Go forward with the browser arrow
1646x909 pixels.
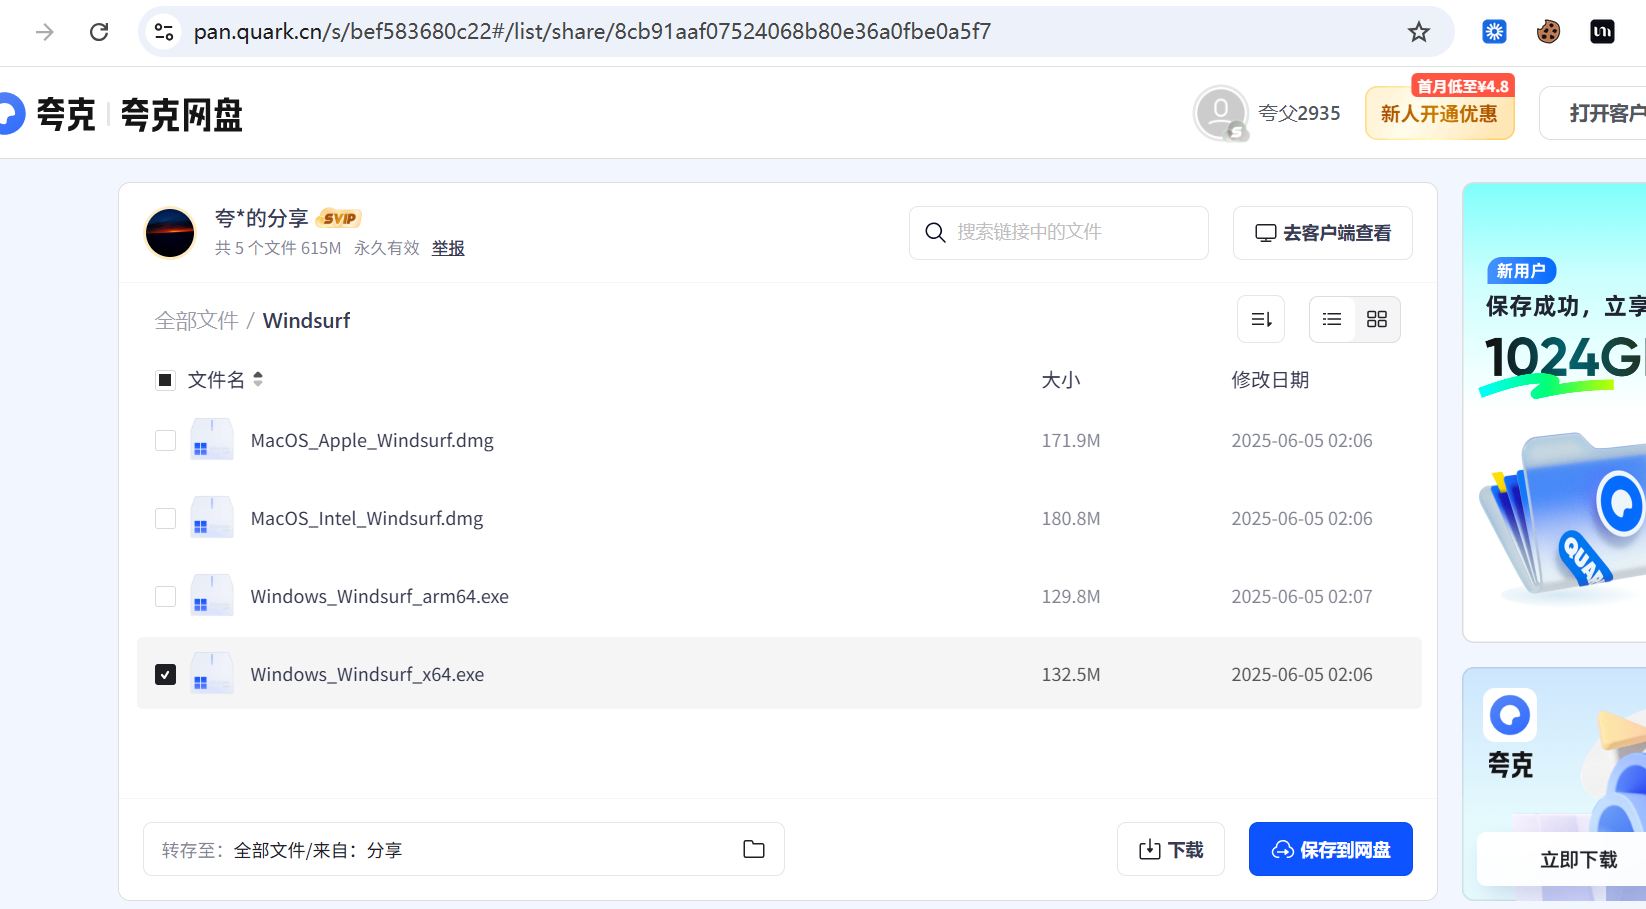pos(45,32)
